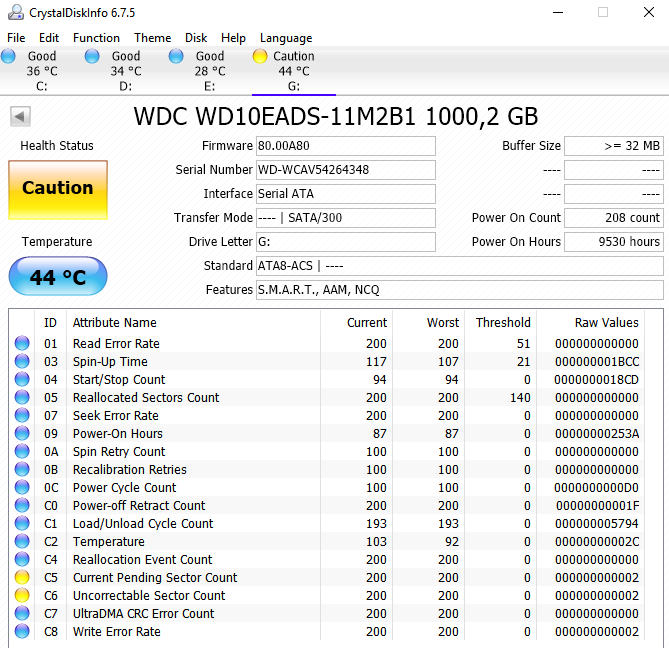Click the Current column header
The width and height of the screenshot is (669, 648).
point(356,323)
